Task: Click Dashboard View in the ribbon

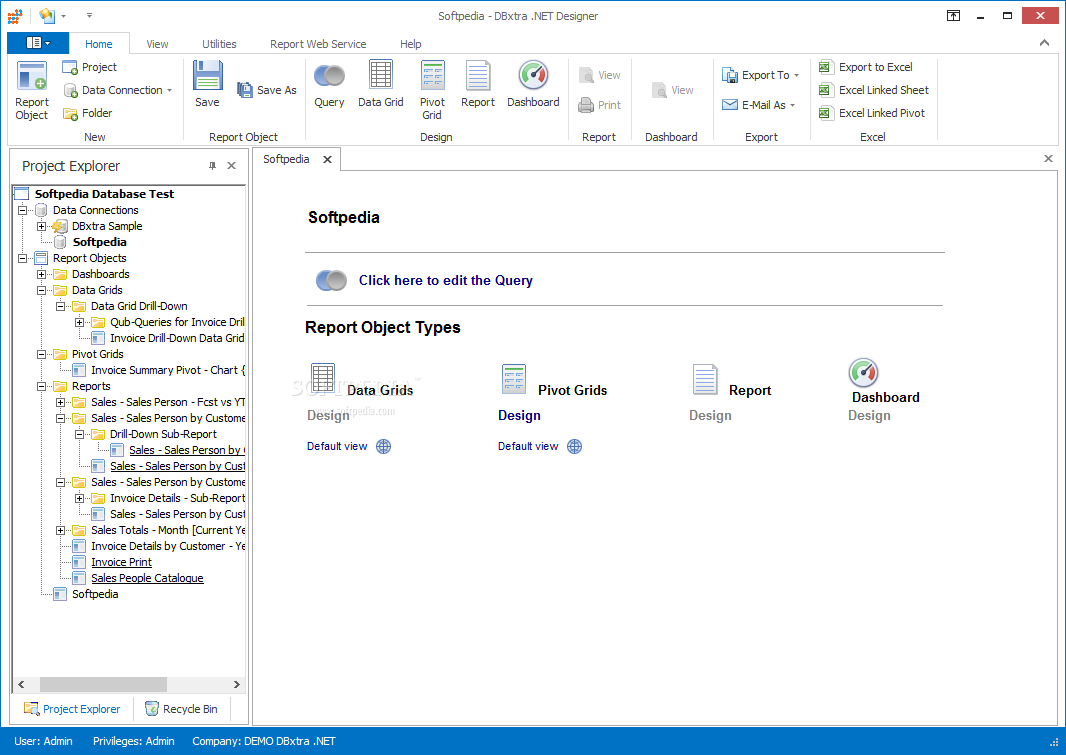Action: click(672, 90)
